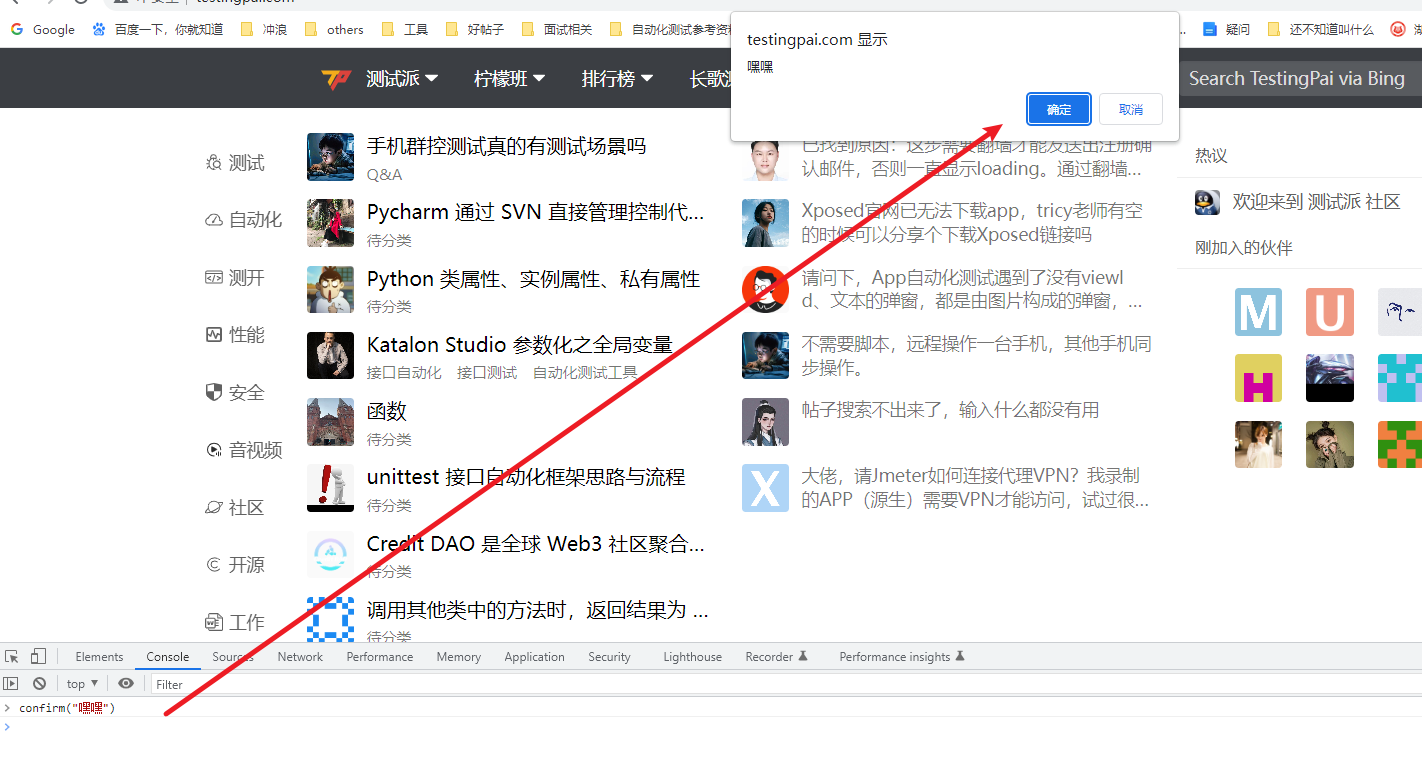Open the 百度一下，你就知道 bookmark

(158, 30)
